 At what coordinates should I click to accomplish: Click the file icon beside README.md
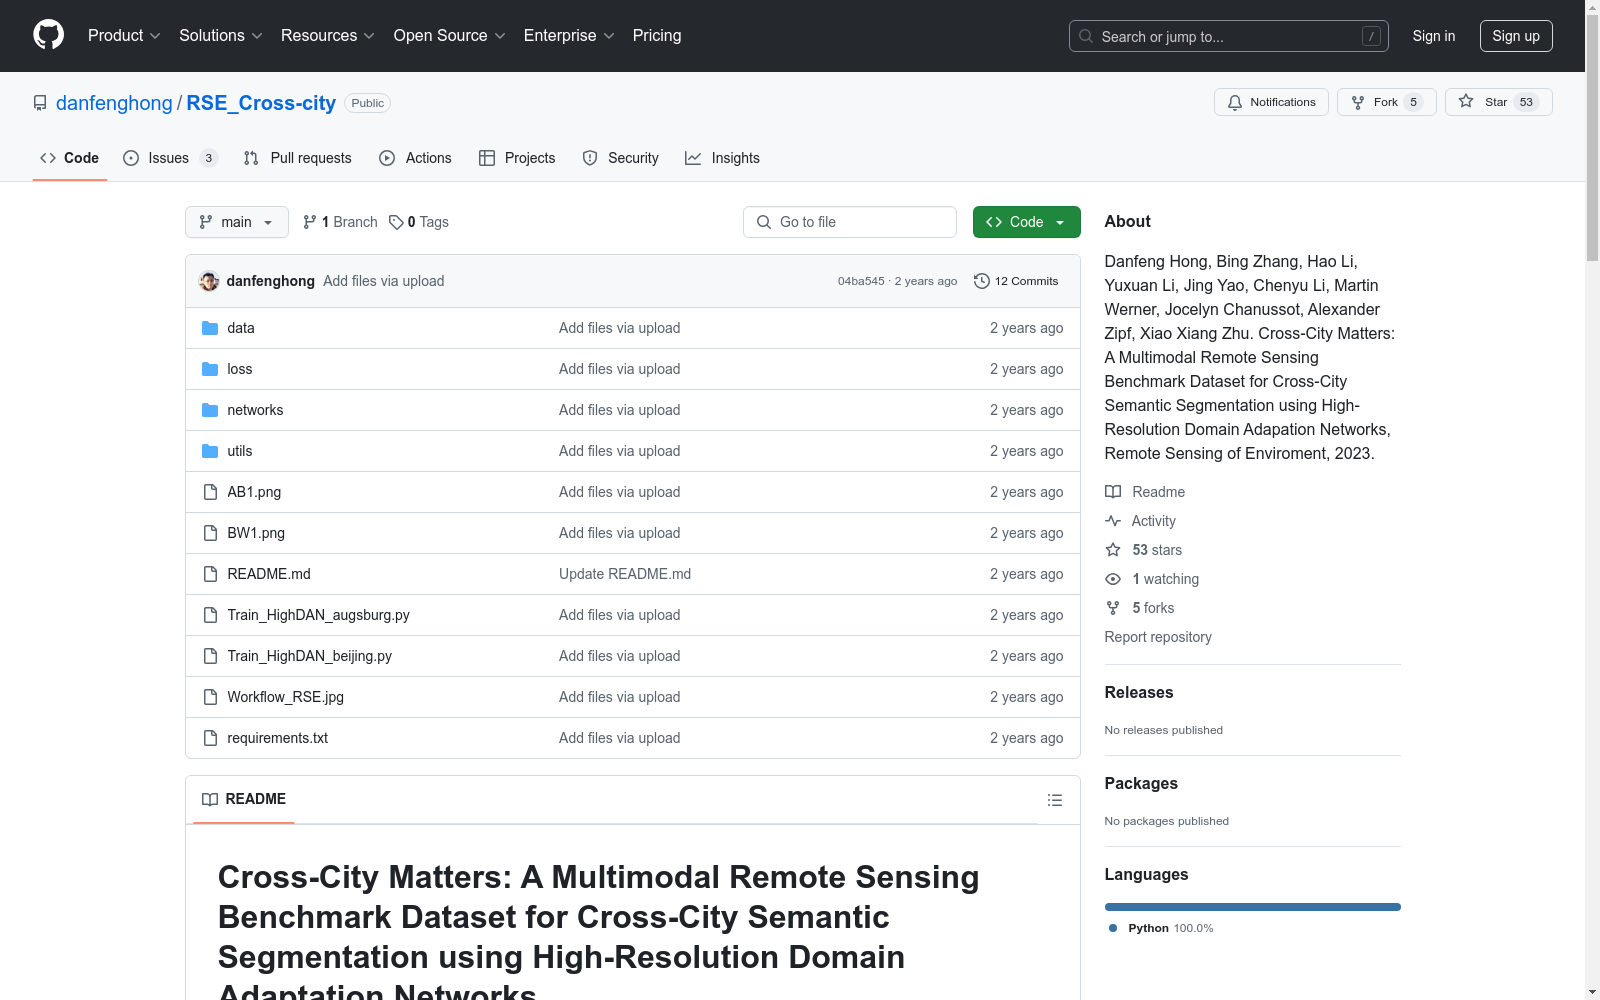[x=210, y=574]
